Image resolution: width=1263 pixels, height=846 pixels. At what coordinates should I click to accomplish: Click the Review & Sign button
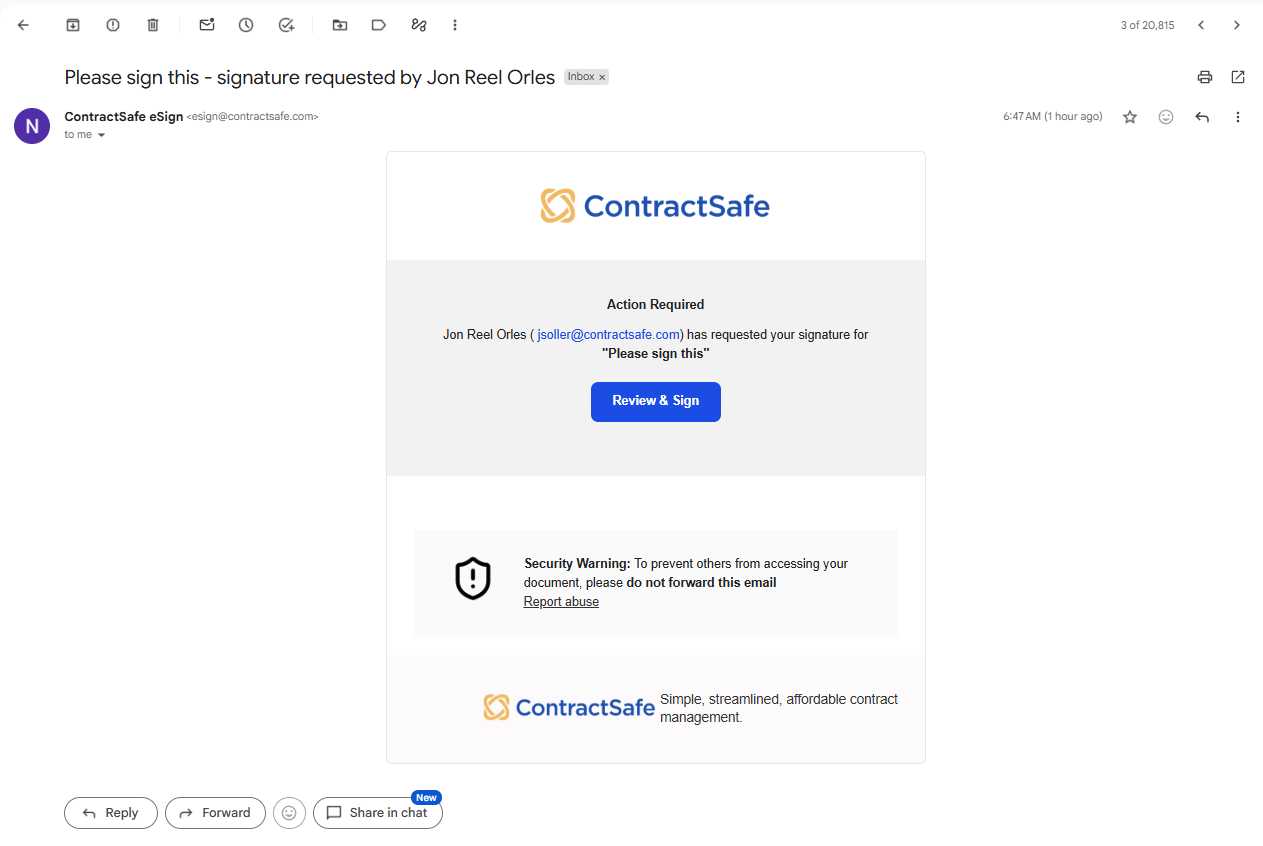click(x=656, y=401)
